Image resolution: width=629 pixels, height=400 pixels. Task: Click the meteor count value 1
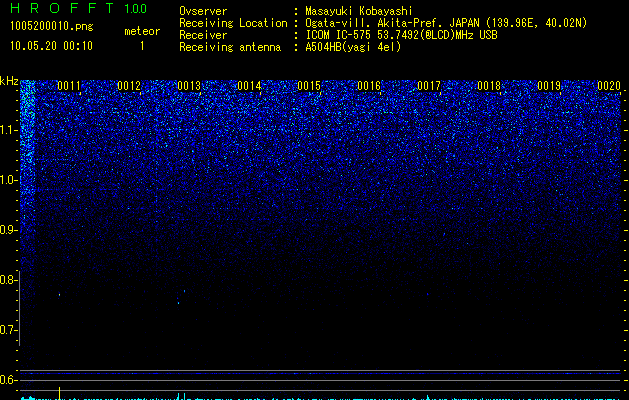tap(142, 46)
